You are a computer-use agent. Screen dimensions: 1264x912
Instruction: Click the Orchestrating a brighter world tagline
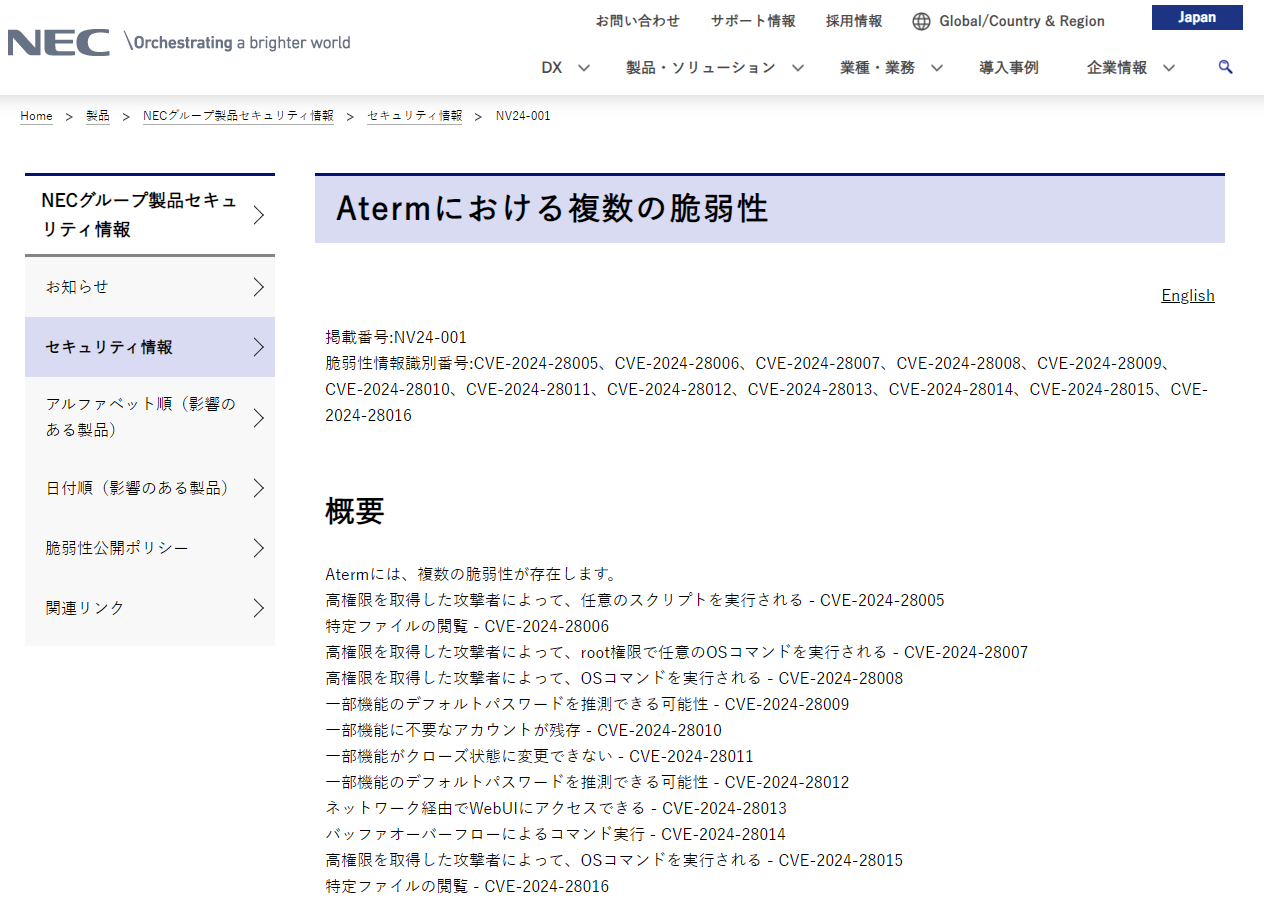click(x=238, y=42)
